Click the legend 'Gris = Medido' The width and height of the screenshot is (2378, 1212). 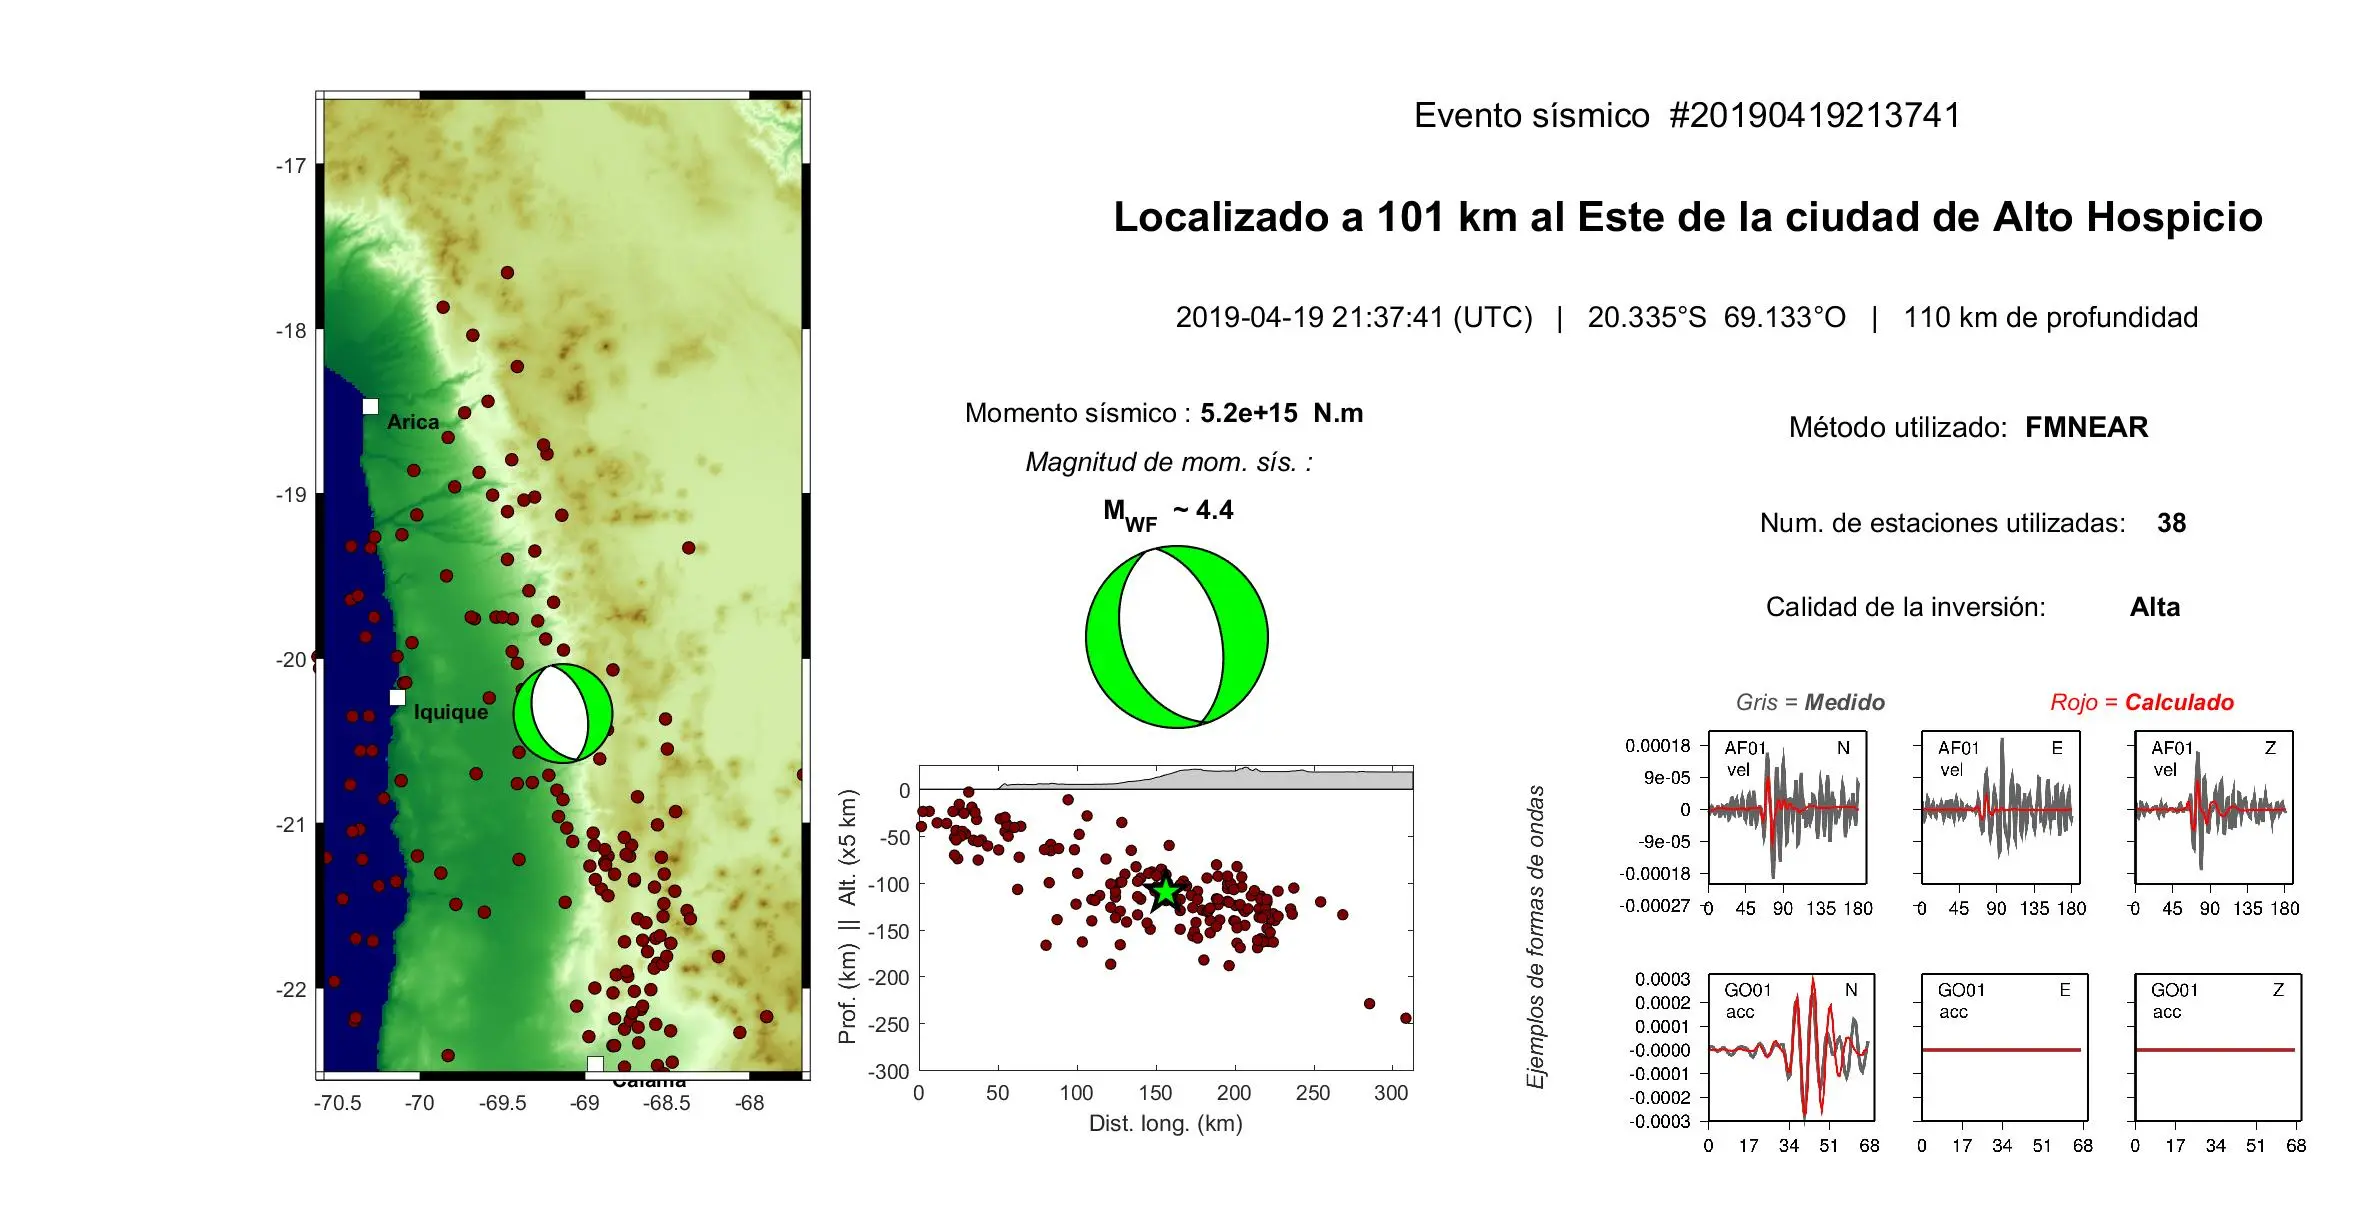(1810, 702)
